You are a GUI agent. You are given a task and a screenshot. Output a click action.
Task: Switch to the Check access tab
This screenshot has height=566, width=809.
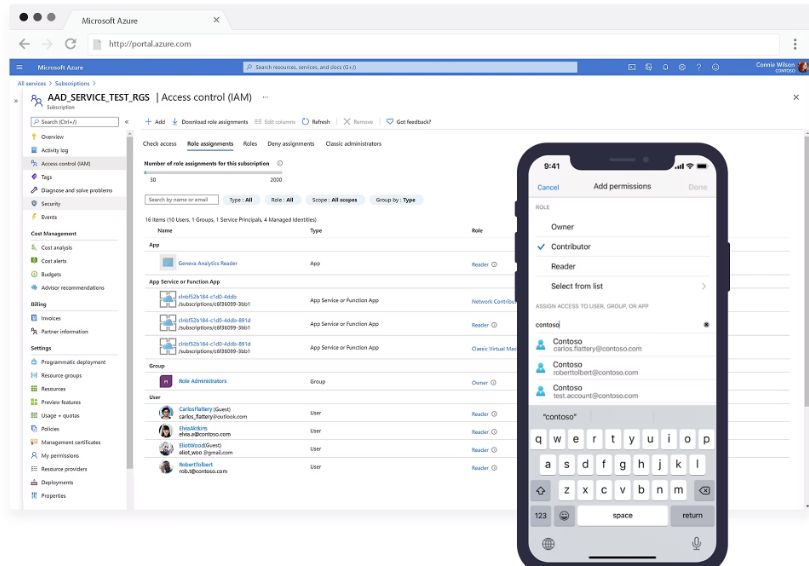[x=159, y=144]
